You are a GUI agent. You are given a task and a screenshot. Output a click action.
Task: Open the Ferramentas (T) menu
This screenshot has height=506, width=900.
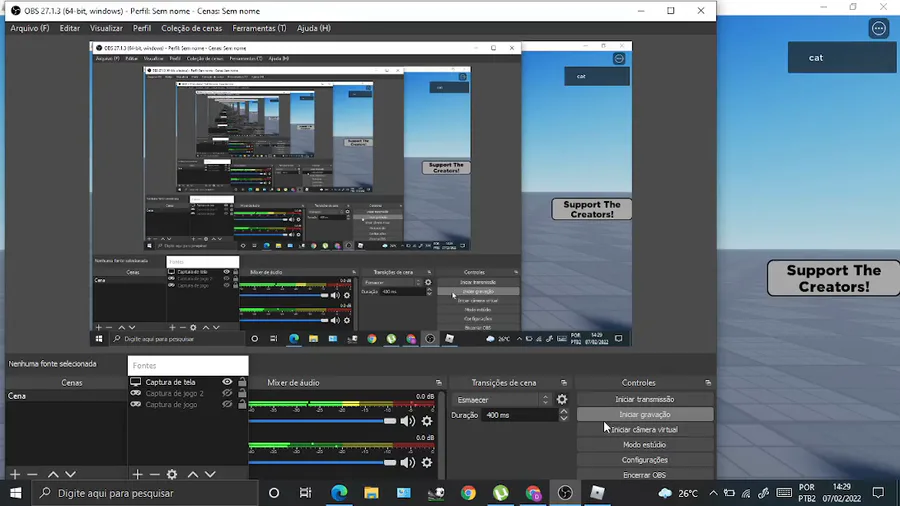(x=259, y=28)
